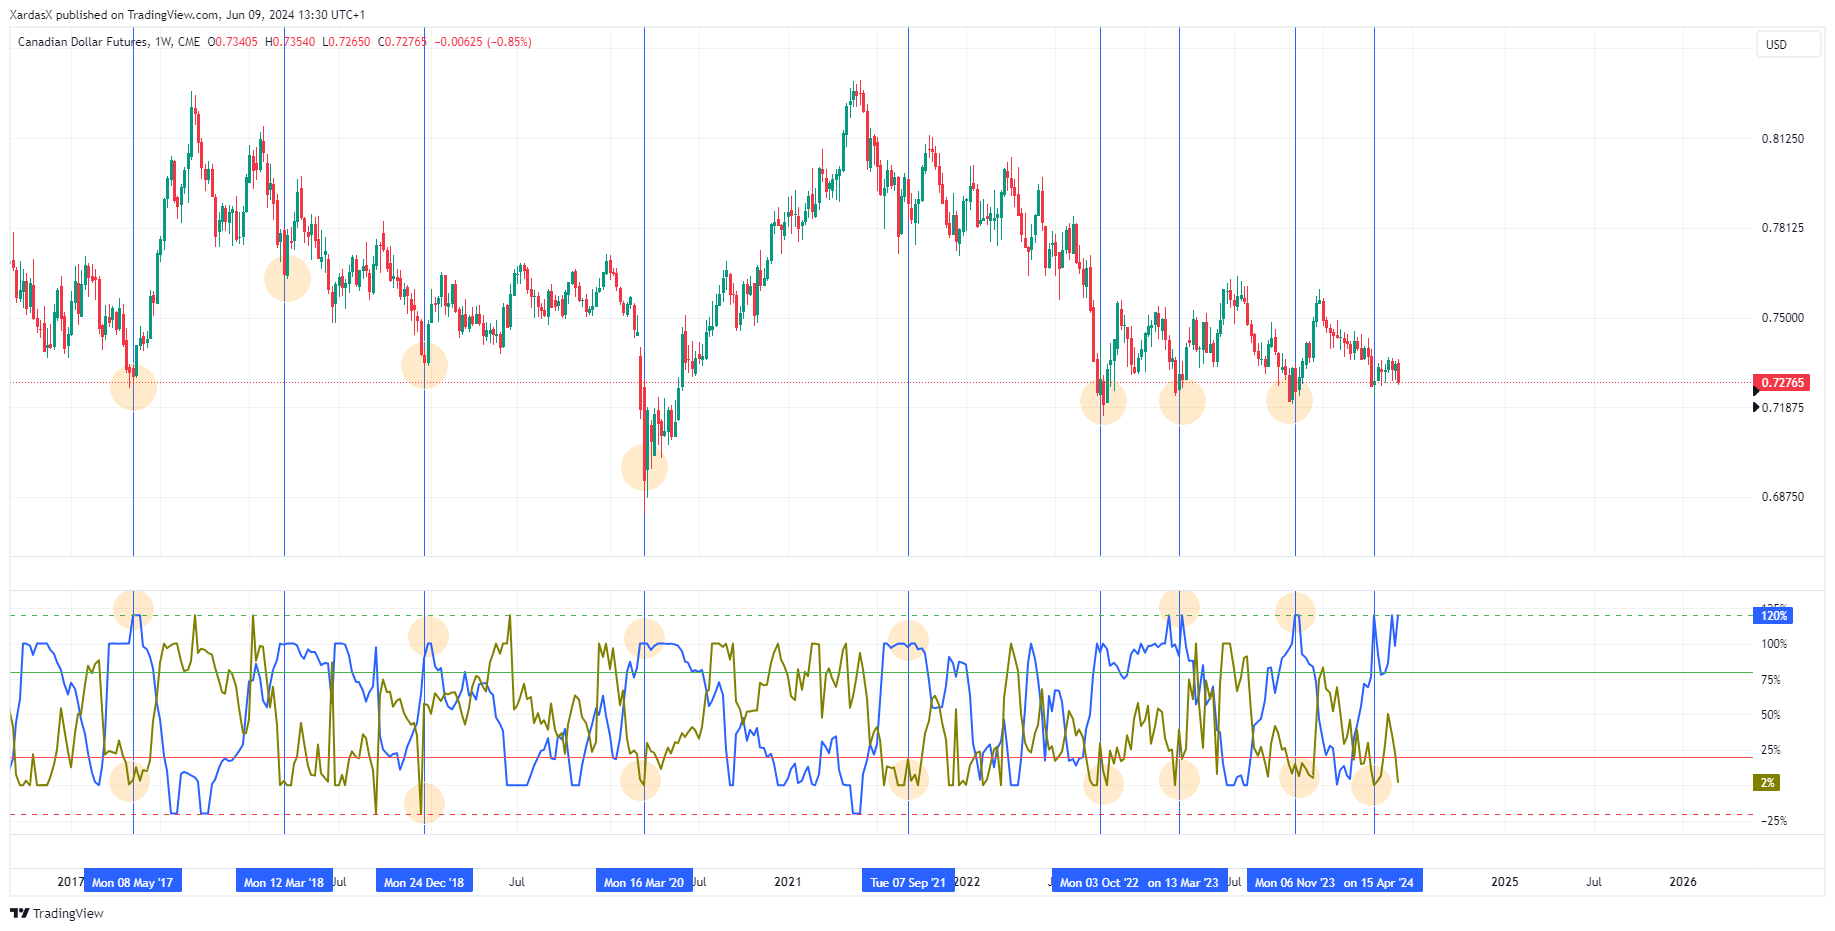1835x931 pixels.
Task: Click the 2017 year label on time axis
Action: click(70, 882)
